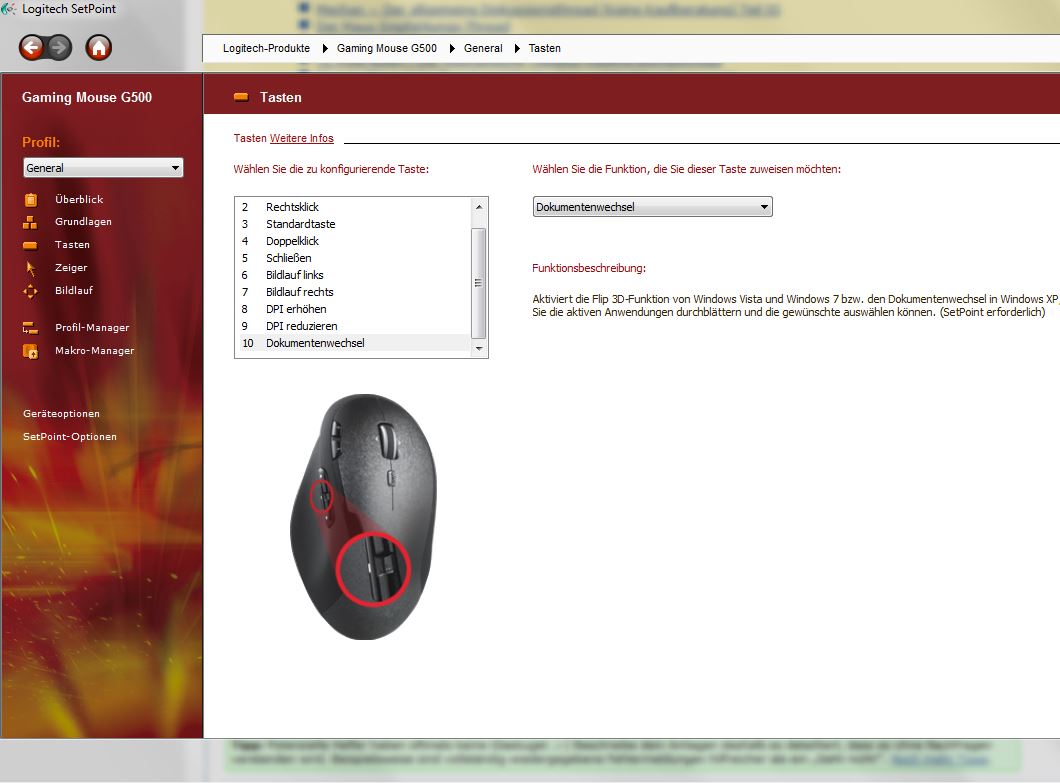Select button 10 Dokumentenwechsel in list
This screenshot has height=783, width=1060.
pos(354,343)
